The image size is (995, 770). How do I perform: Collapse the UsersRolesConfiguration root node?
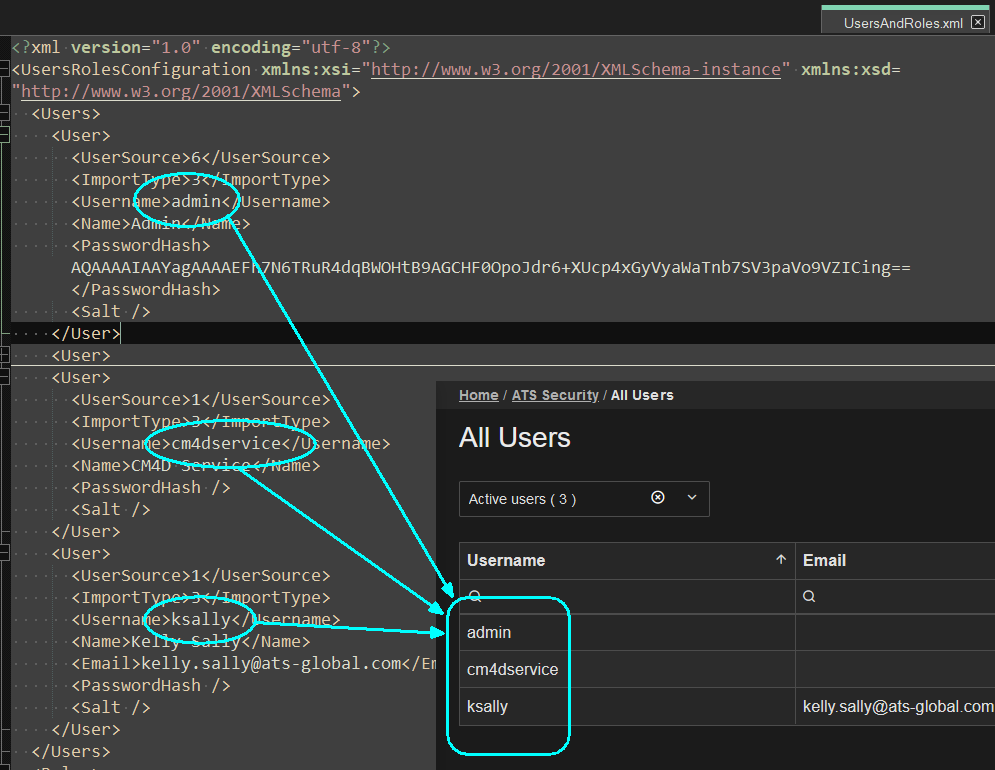(5, 69)
